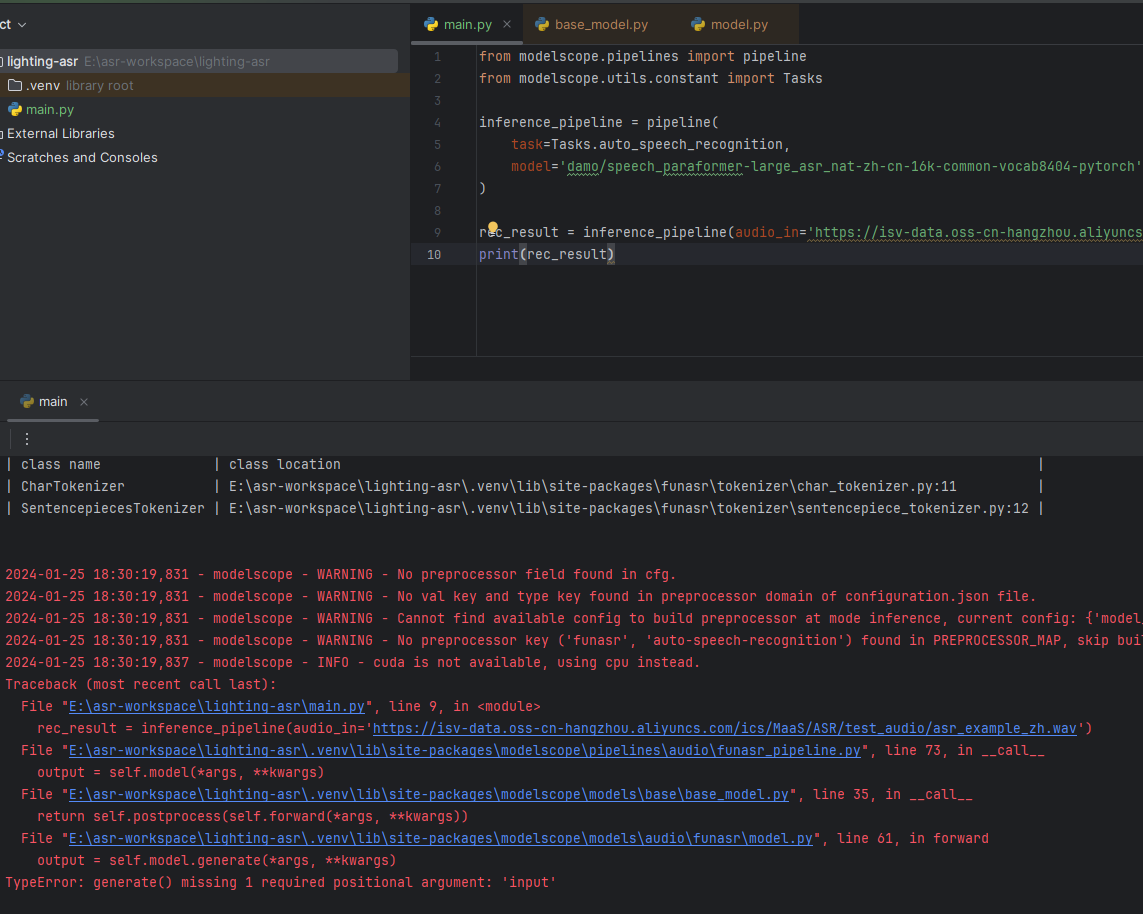Click 'return self.postprocess(self.forward' line in console
This screenshot has height=914, width=1143.
point(253,816)
